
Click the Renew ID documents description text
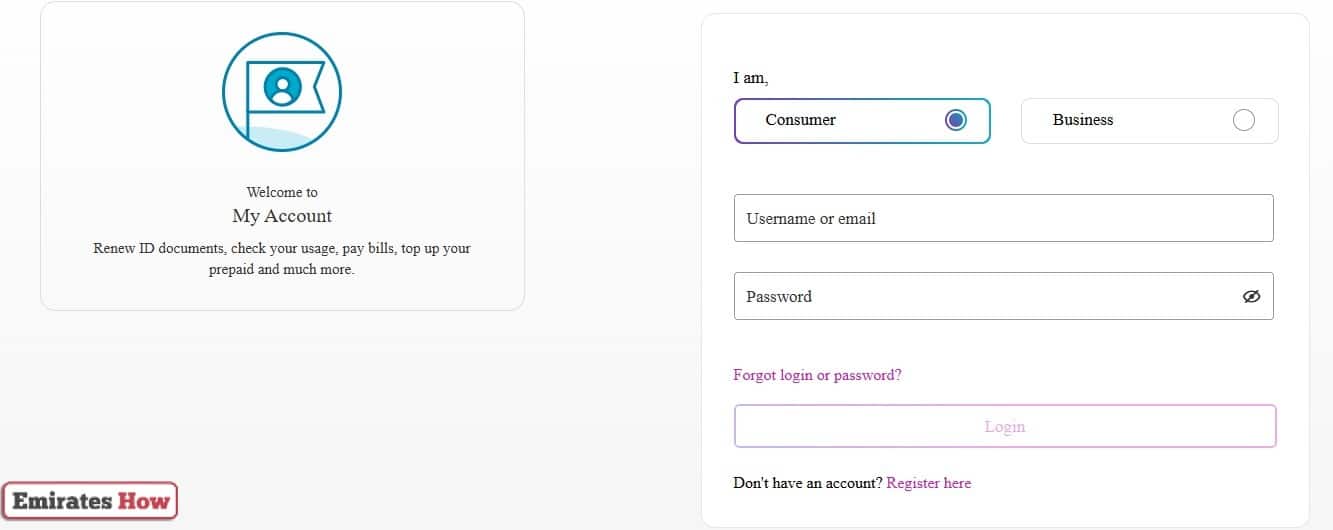[282, 258]
